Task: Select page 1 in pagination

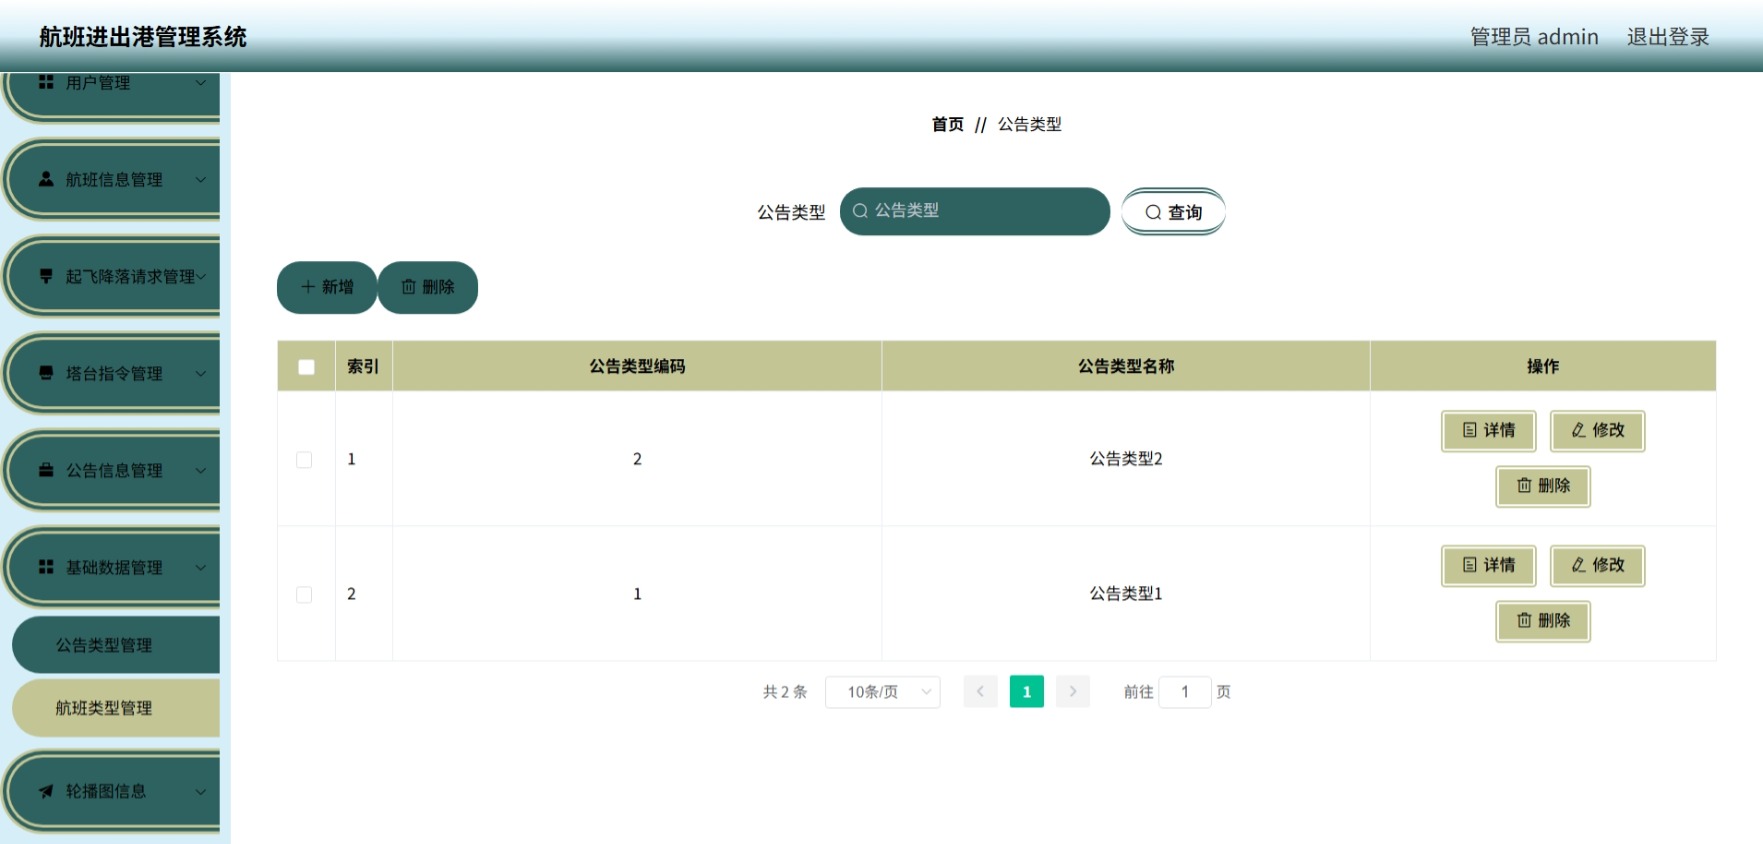Action: [1027, 691]
